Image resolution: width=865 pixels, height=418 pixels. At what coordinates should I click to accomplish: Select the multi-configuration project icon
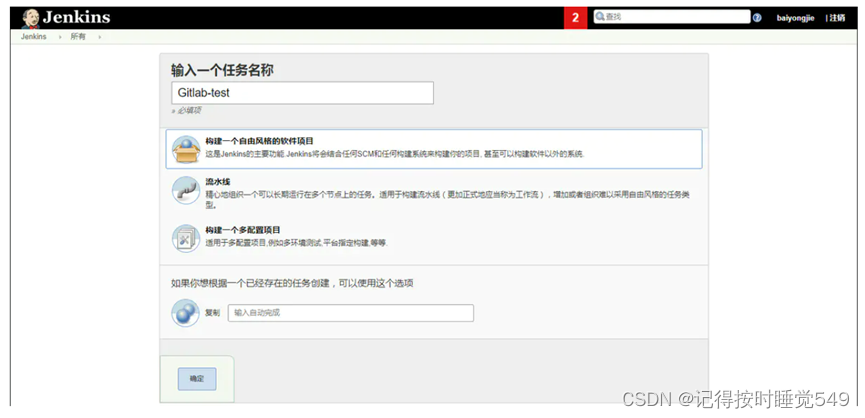click(x=186, y=238)
